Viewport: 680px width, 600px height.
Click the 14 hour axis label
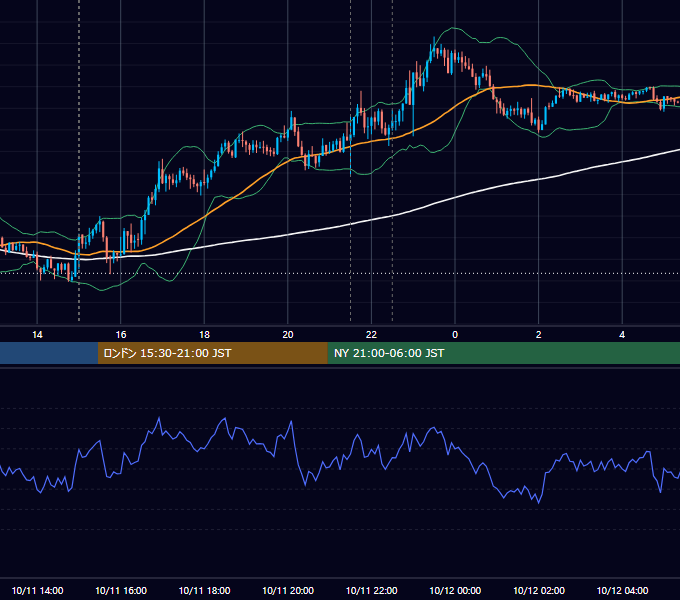[x=37, y=335]
